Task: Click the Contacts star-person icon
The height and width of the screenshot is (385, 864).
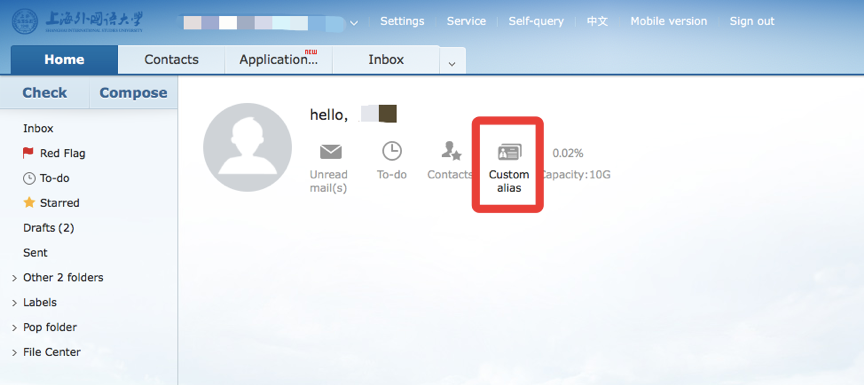Action: point(451,151)
